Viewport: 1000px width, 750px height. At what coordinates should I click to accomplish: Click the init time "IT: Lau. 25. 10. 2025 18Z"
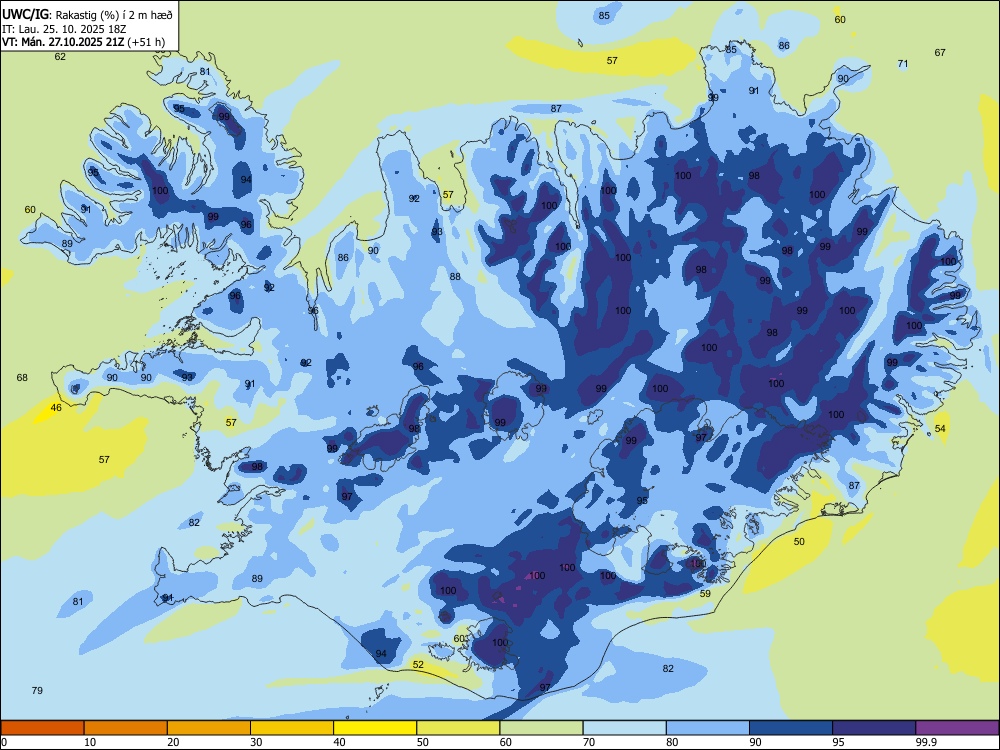click(64, 29)
